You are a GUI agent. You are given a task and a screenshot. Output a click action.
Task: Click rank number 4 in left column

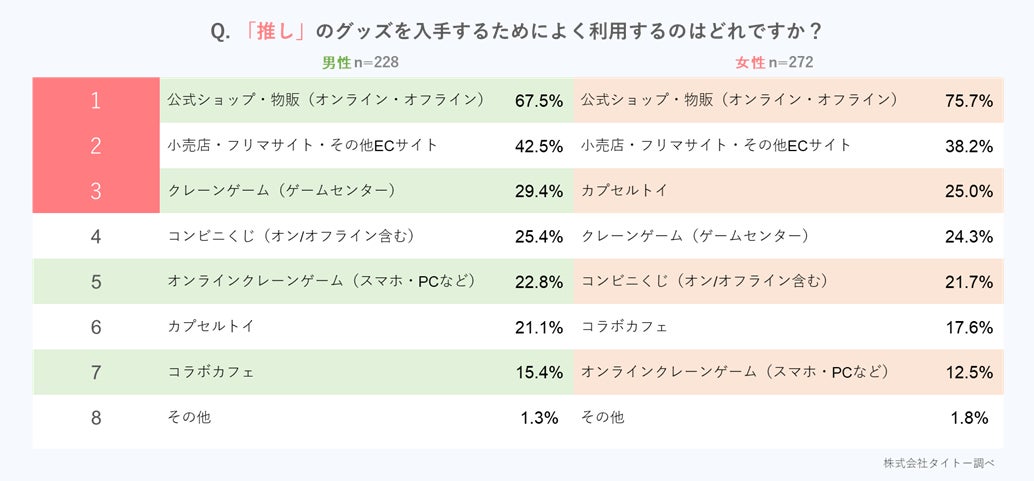click(x=96, y=237)
